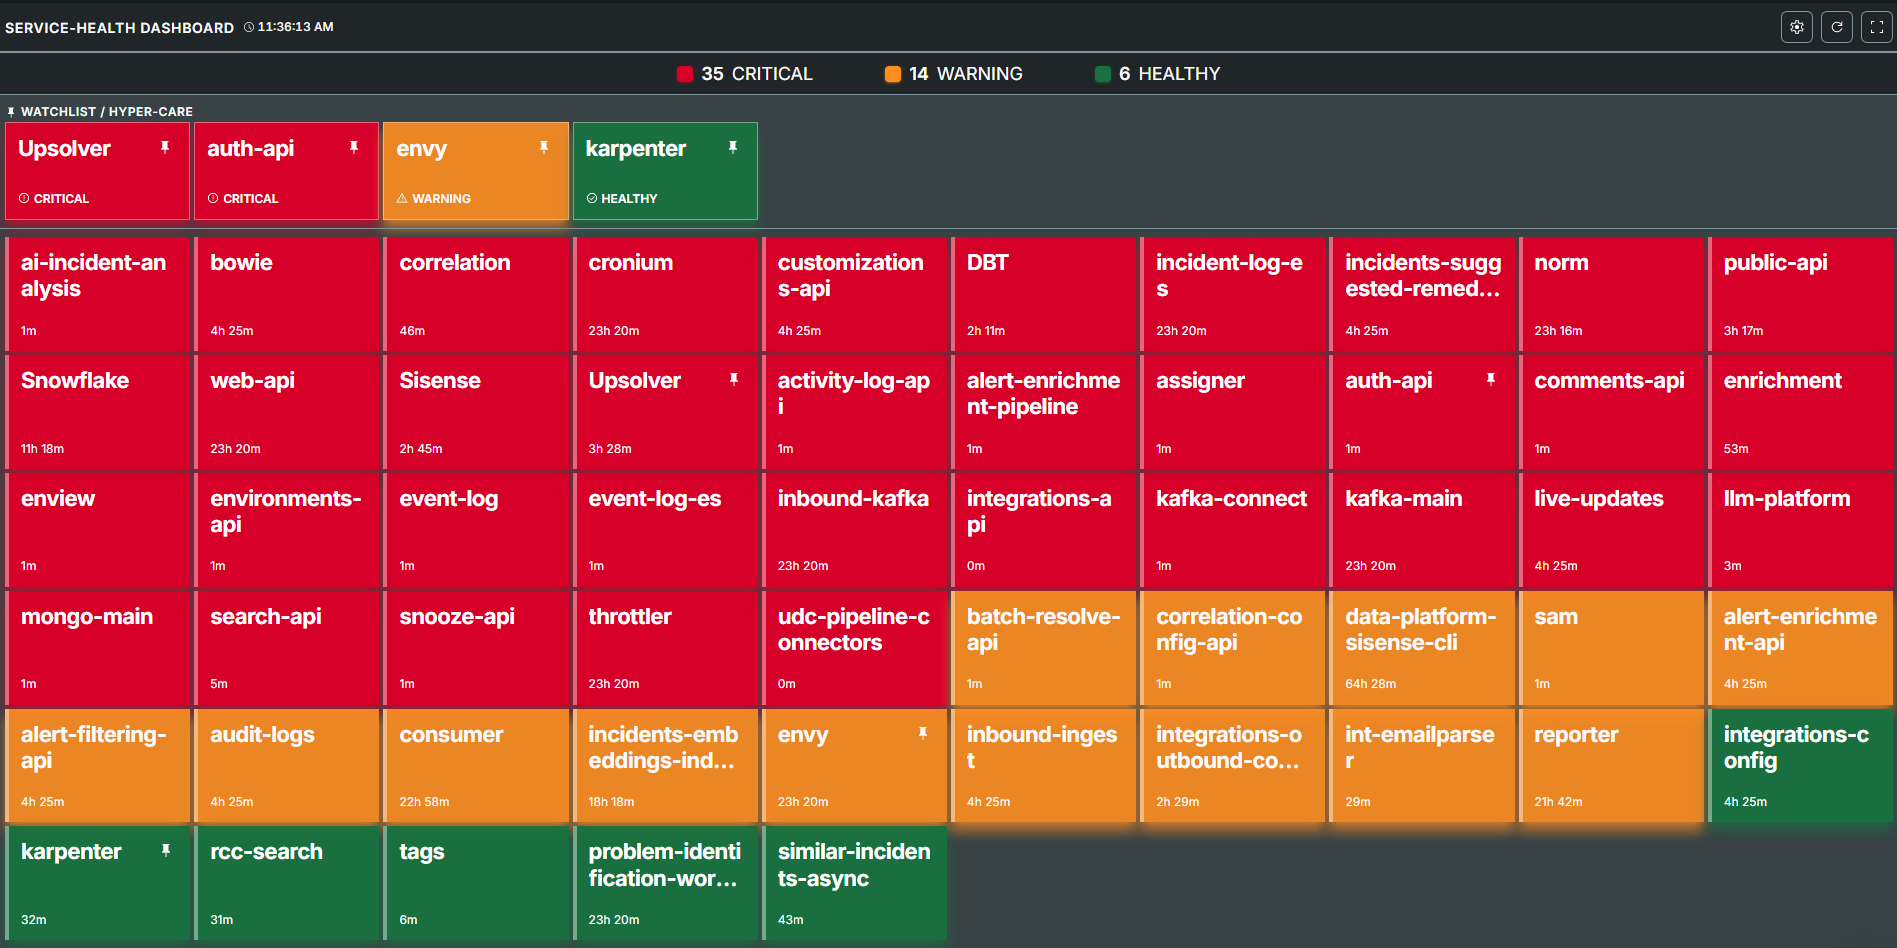This screenshot has height=948, width=1897.
Task: Unpin the Upsolver card in the watchlist
Action: pyautogui.click(x=165, y=146)
